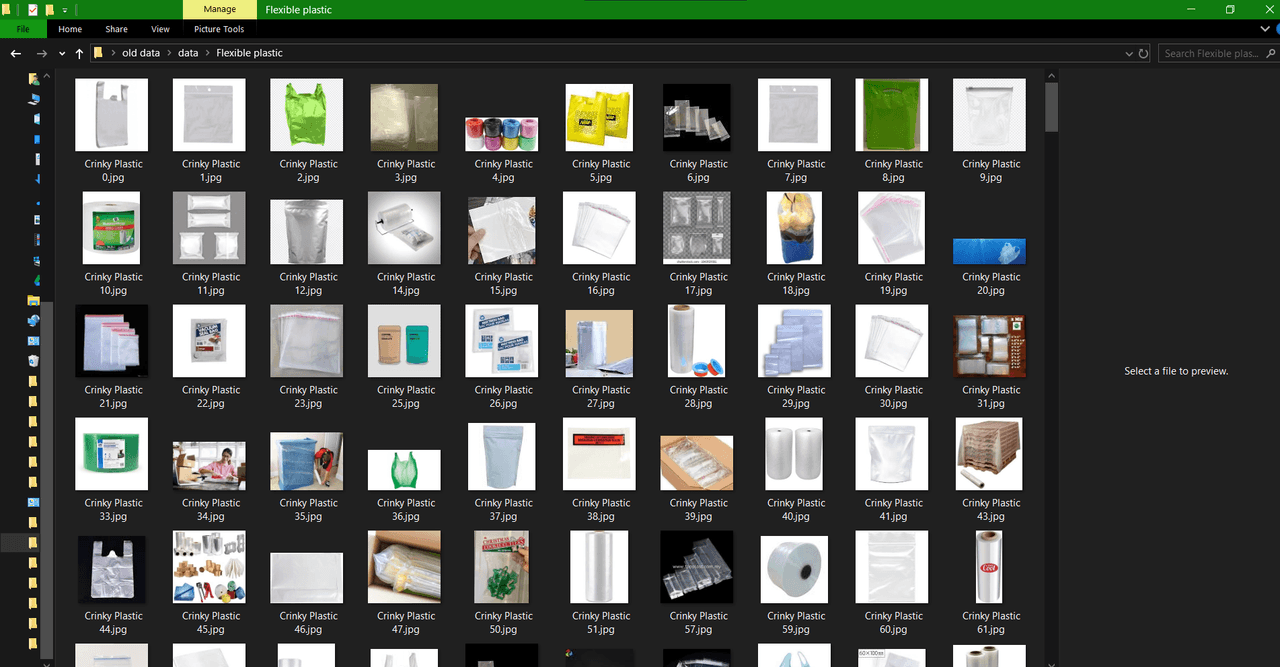Click the New folder icon in the title bar

[x=49, y=9]
